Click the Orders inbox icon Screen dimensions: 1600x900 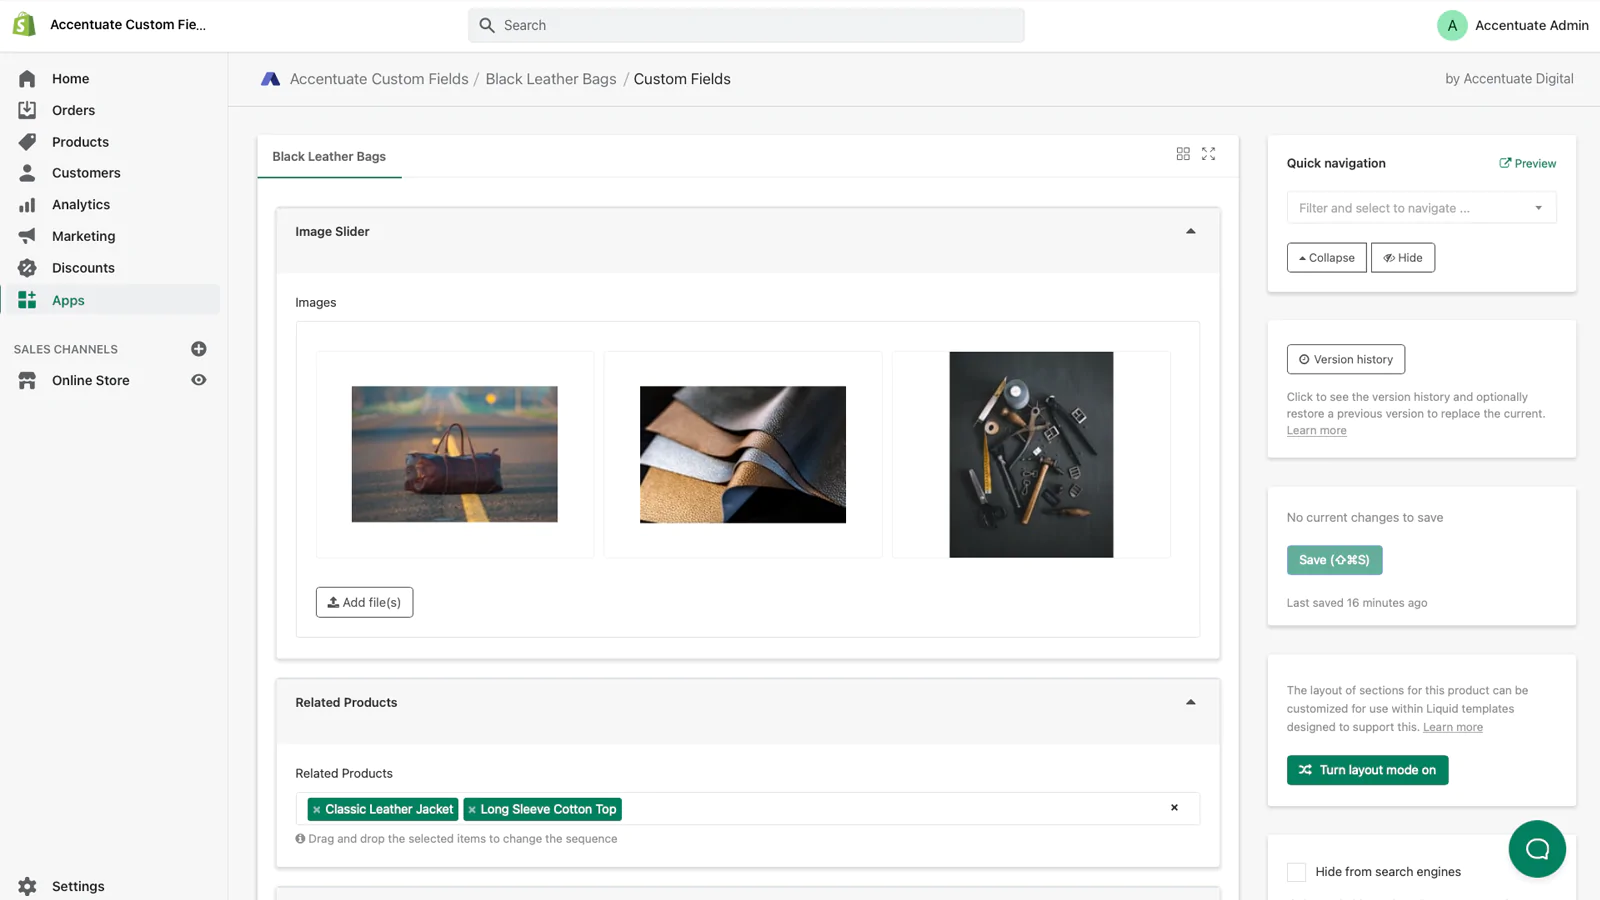coord(27,110)
